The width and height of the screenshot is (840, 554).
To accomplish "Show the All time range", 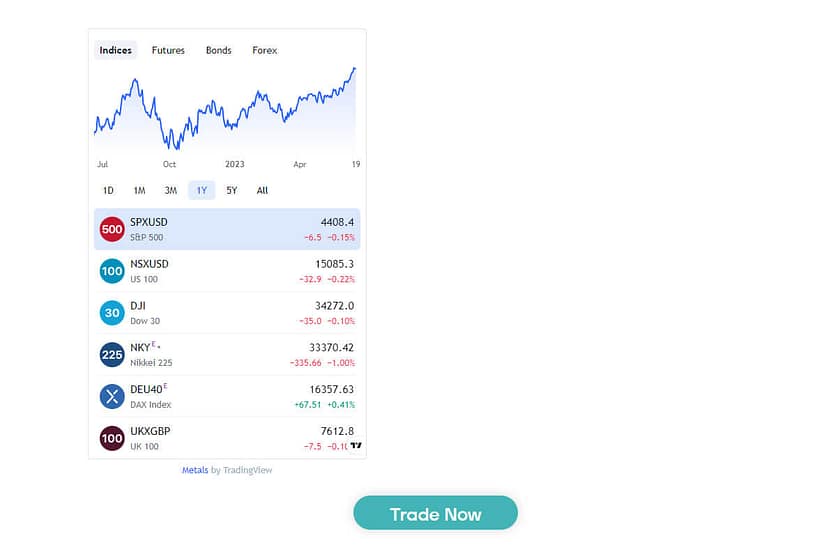I will point(262,190).
